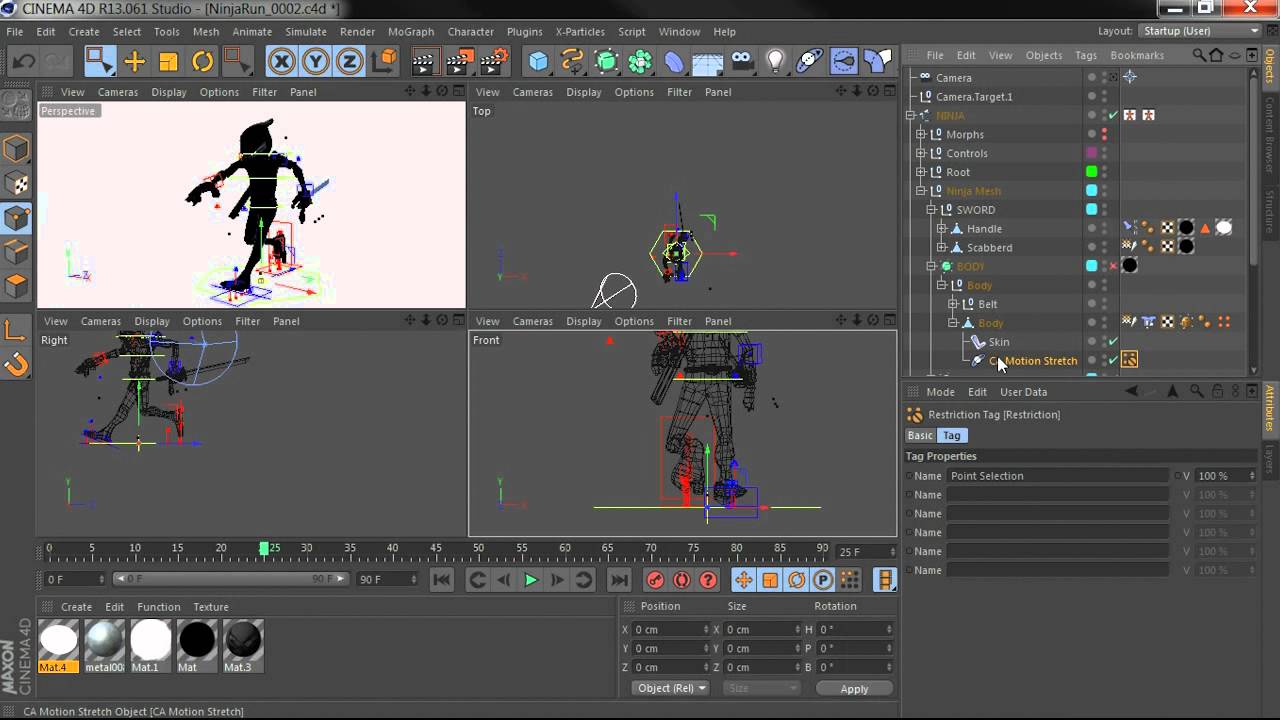Enable Make Editable mode icon
Screen dimensions: 1280x720
tap(16, 106)
